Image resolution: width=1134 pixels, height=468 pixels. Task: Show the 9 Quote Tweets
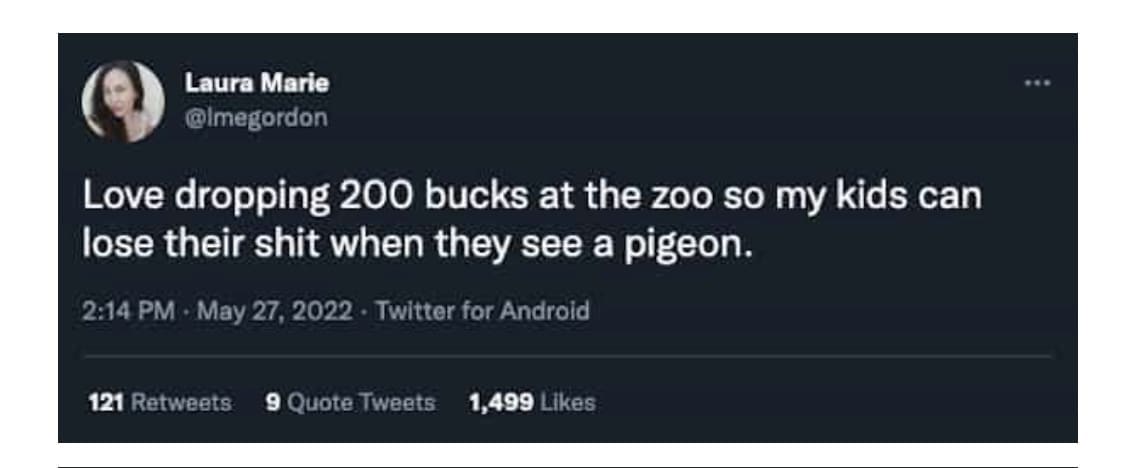click(351, 403)
